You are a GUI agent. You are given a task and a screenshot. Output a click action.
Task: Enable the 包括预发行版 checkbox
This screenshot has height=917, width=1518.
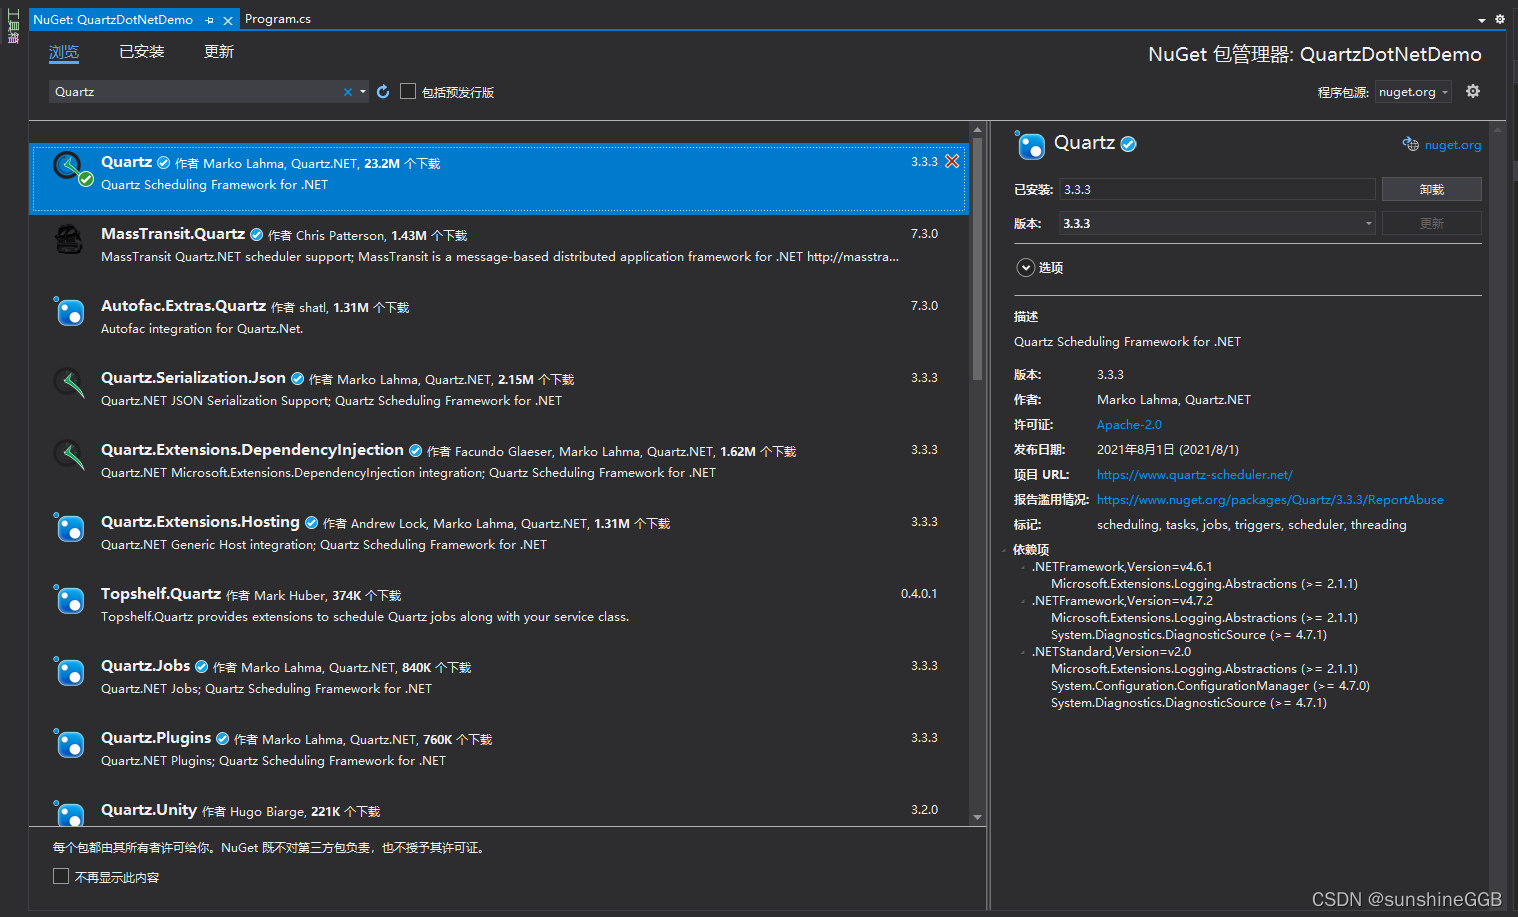coord(408,91)
